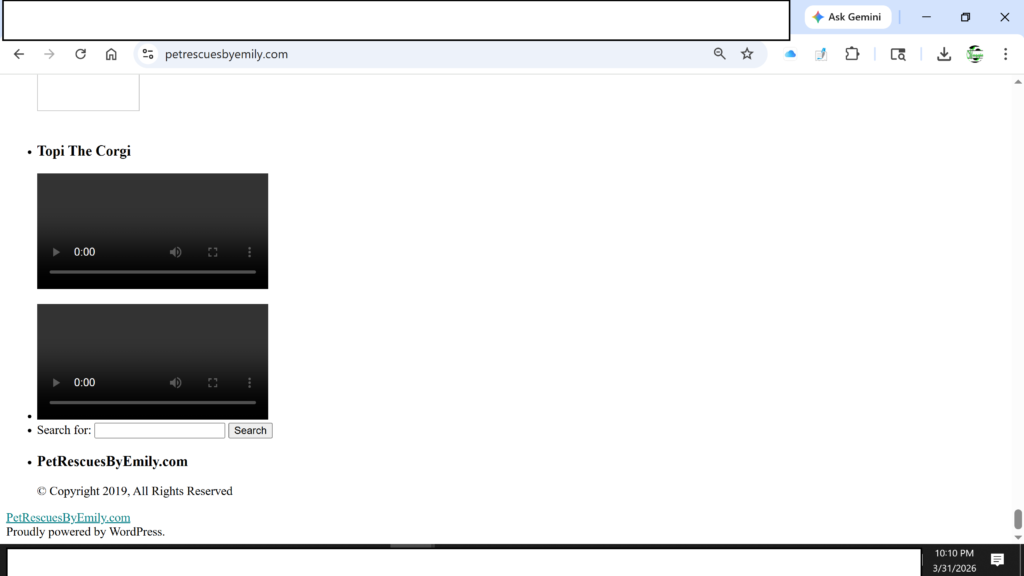Click the Ask Gemini button

pyautogui.click(x=847, y=17)
